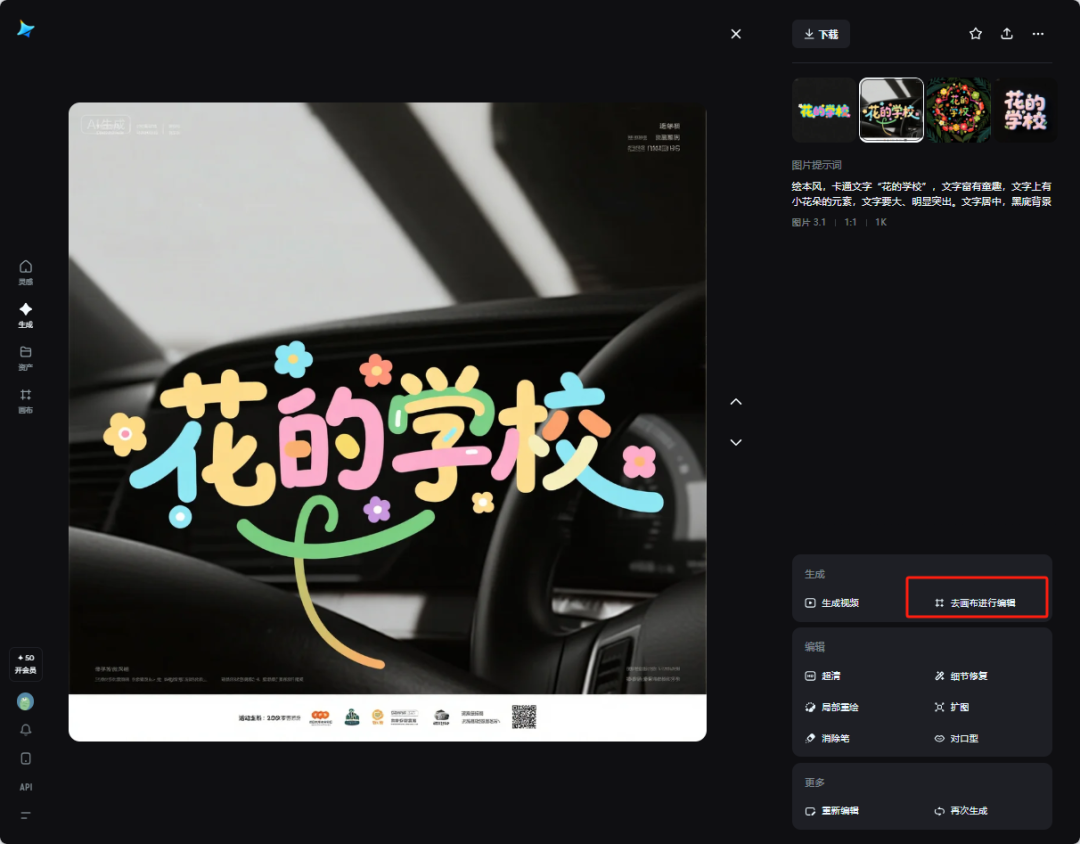Screen dimensions: 1080x844
Task: Expand the sidebar menu icon at bottom left
Action: [x=26, y=815]
